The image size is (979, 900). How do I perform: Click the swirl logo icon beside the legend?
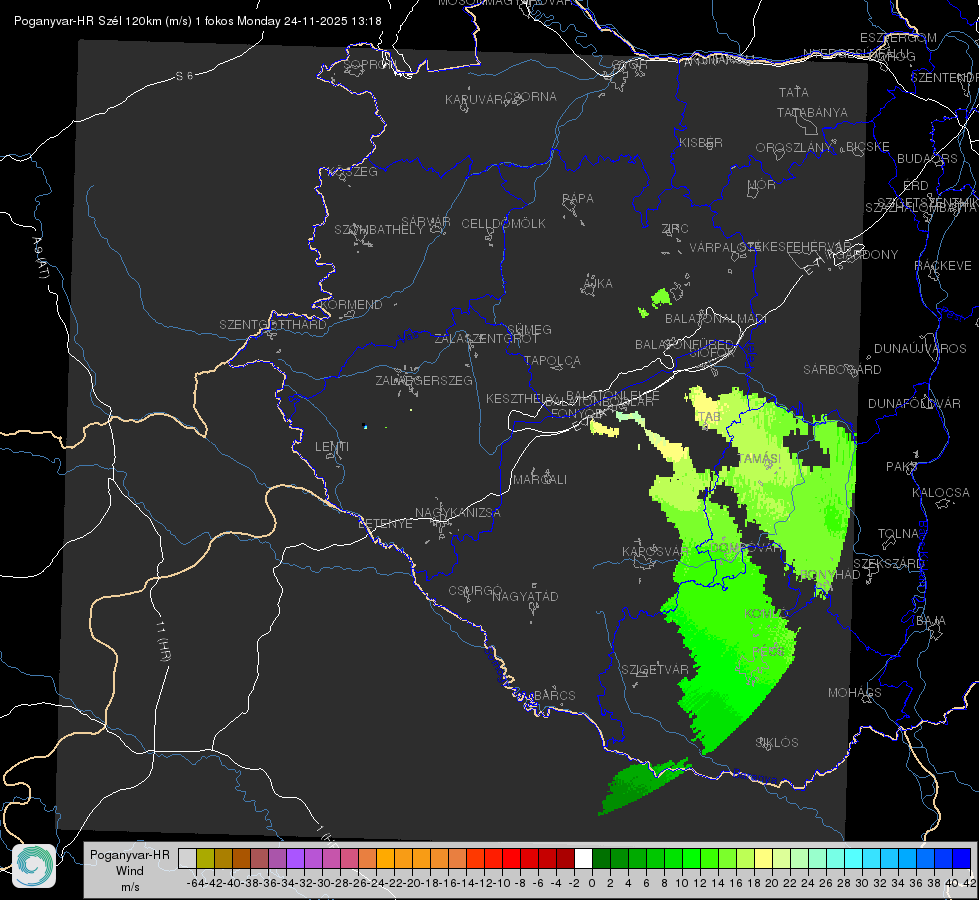point(34,866)
